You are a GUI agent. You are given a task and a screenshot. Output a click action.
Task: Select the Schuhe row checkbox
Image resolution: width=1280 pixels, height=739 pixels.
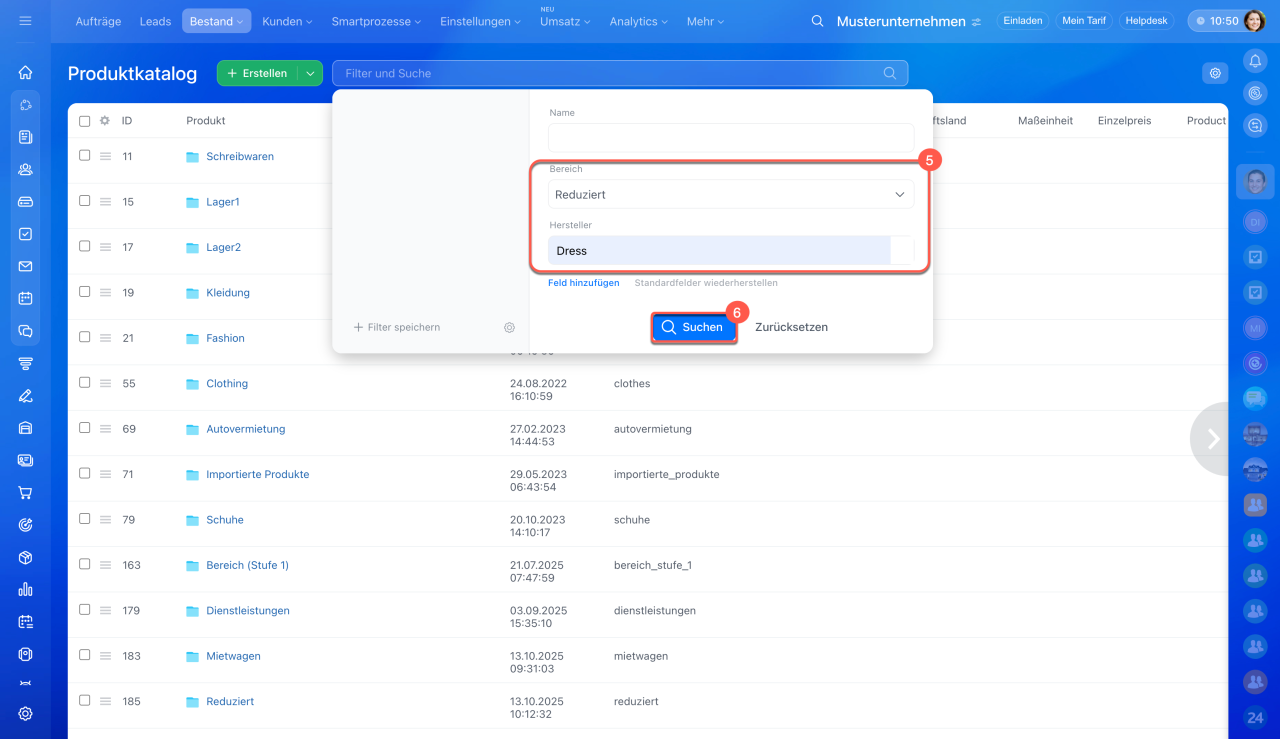84,519
